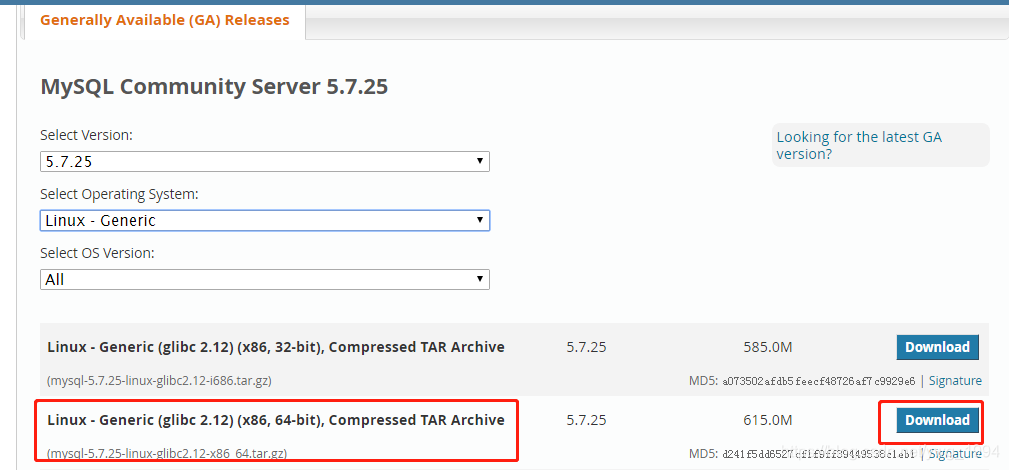The image size is (1009, 470).
Task: Select the 'Select OS Version:' label
Action: pos(97,254)
